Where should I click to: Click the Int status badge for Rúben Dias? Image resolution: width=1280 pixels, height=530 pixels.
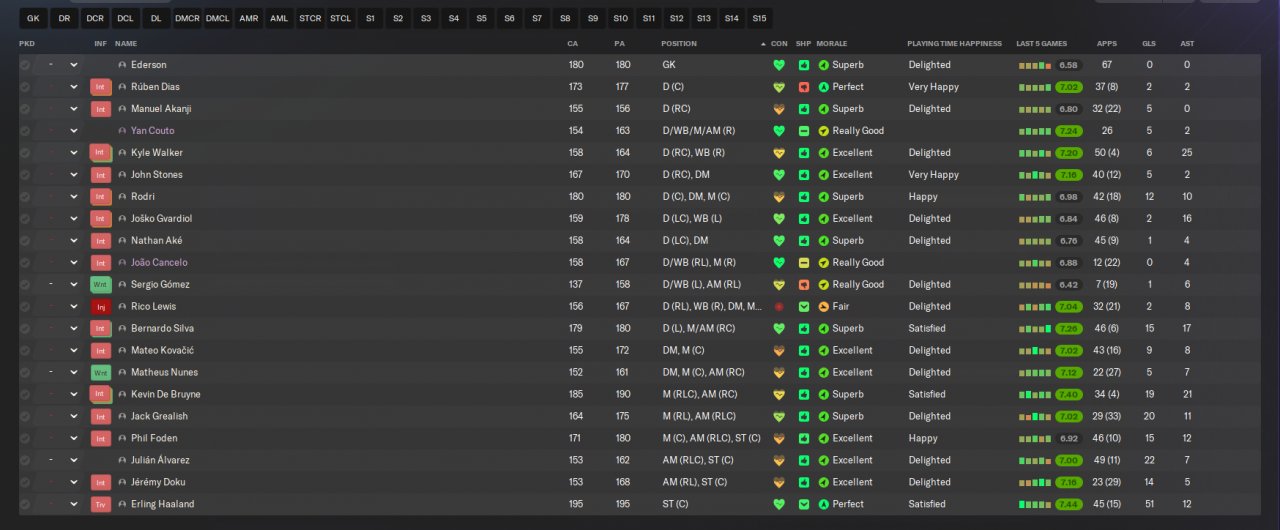click(x=100, y=87)
